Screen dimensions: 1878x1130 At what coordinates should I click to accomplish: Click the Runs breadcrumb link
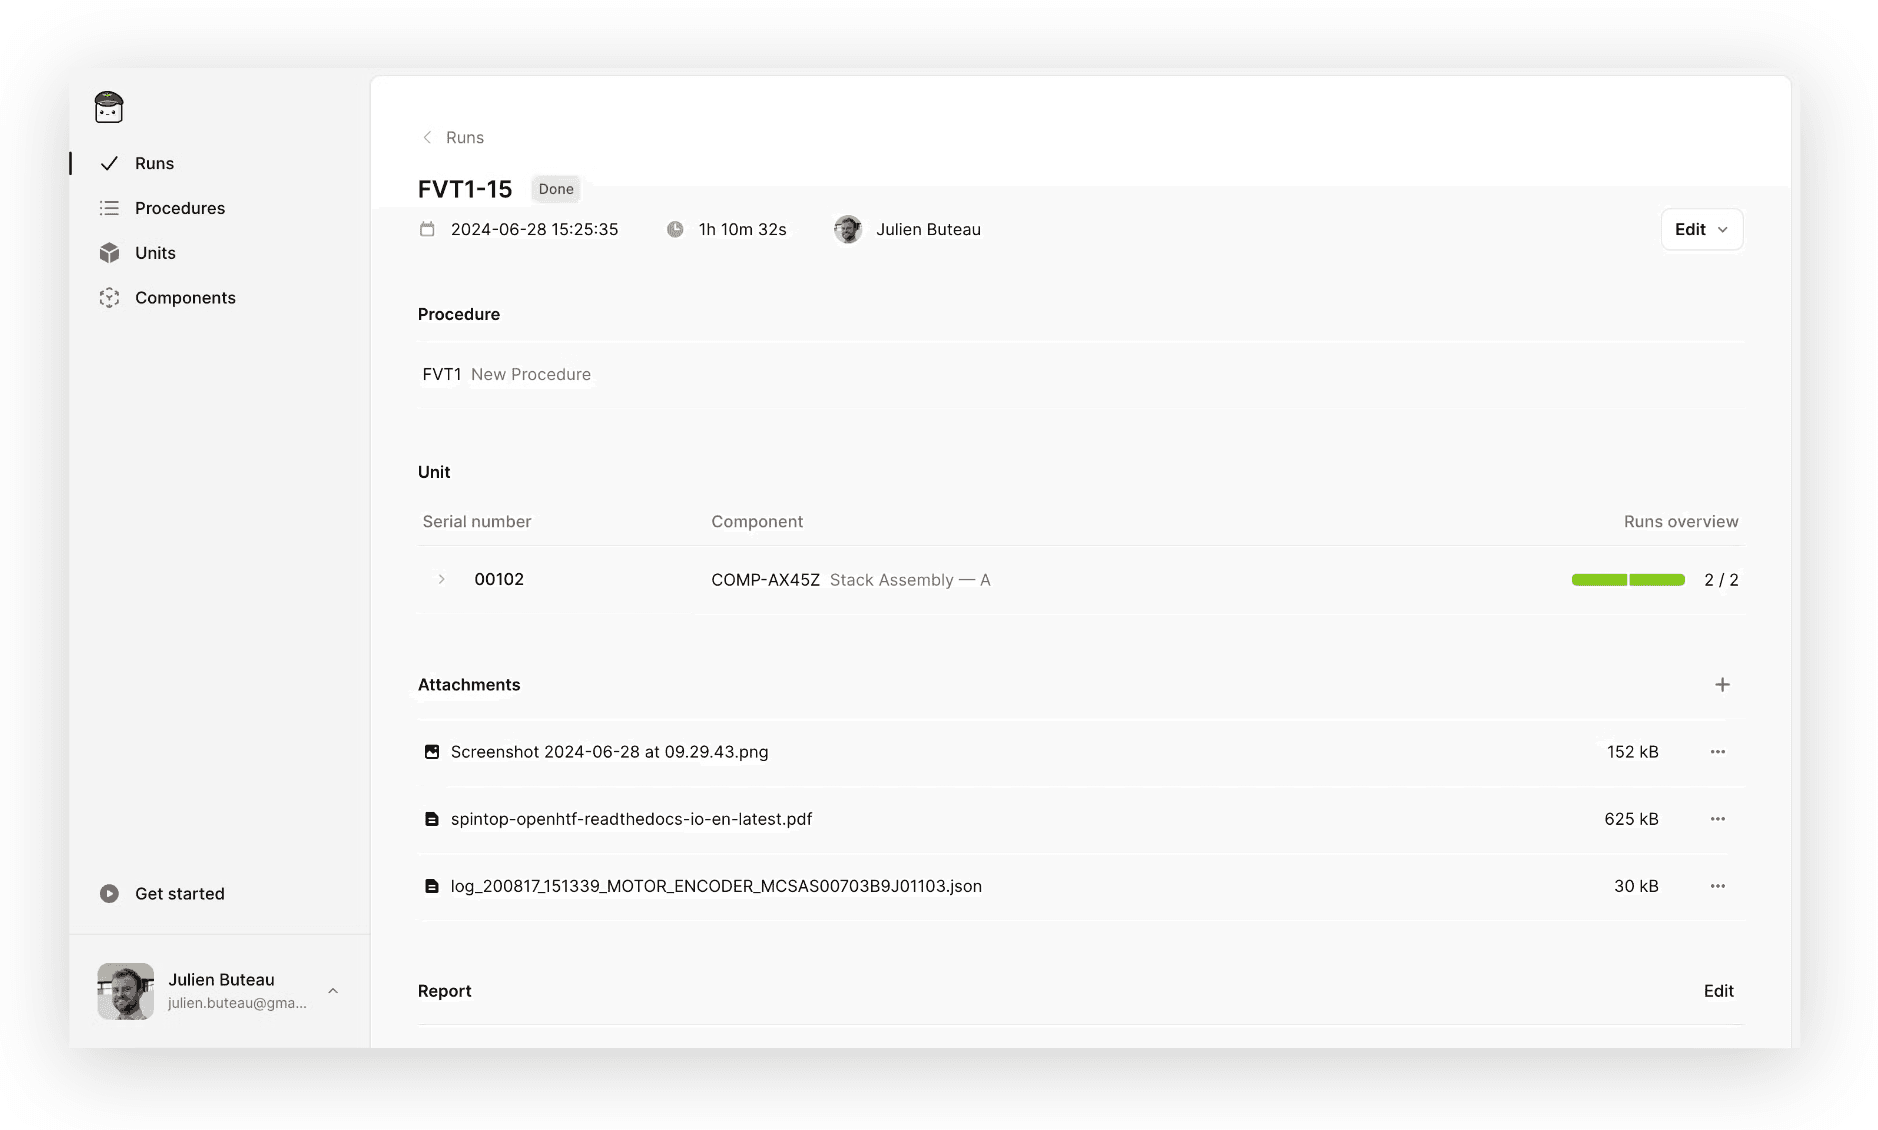(464, 137)
